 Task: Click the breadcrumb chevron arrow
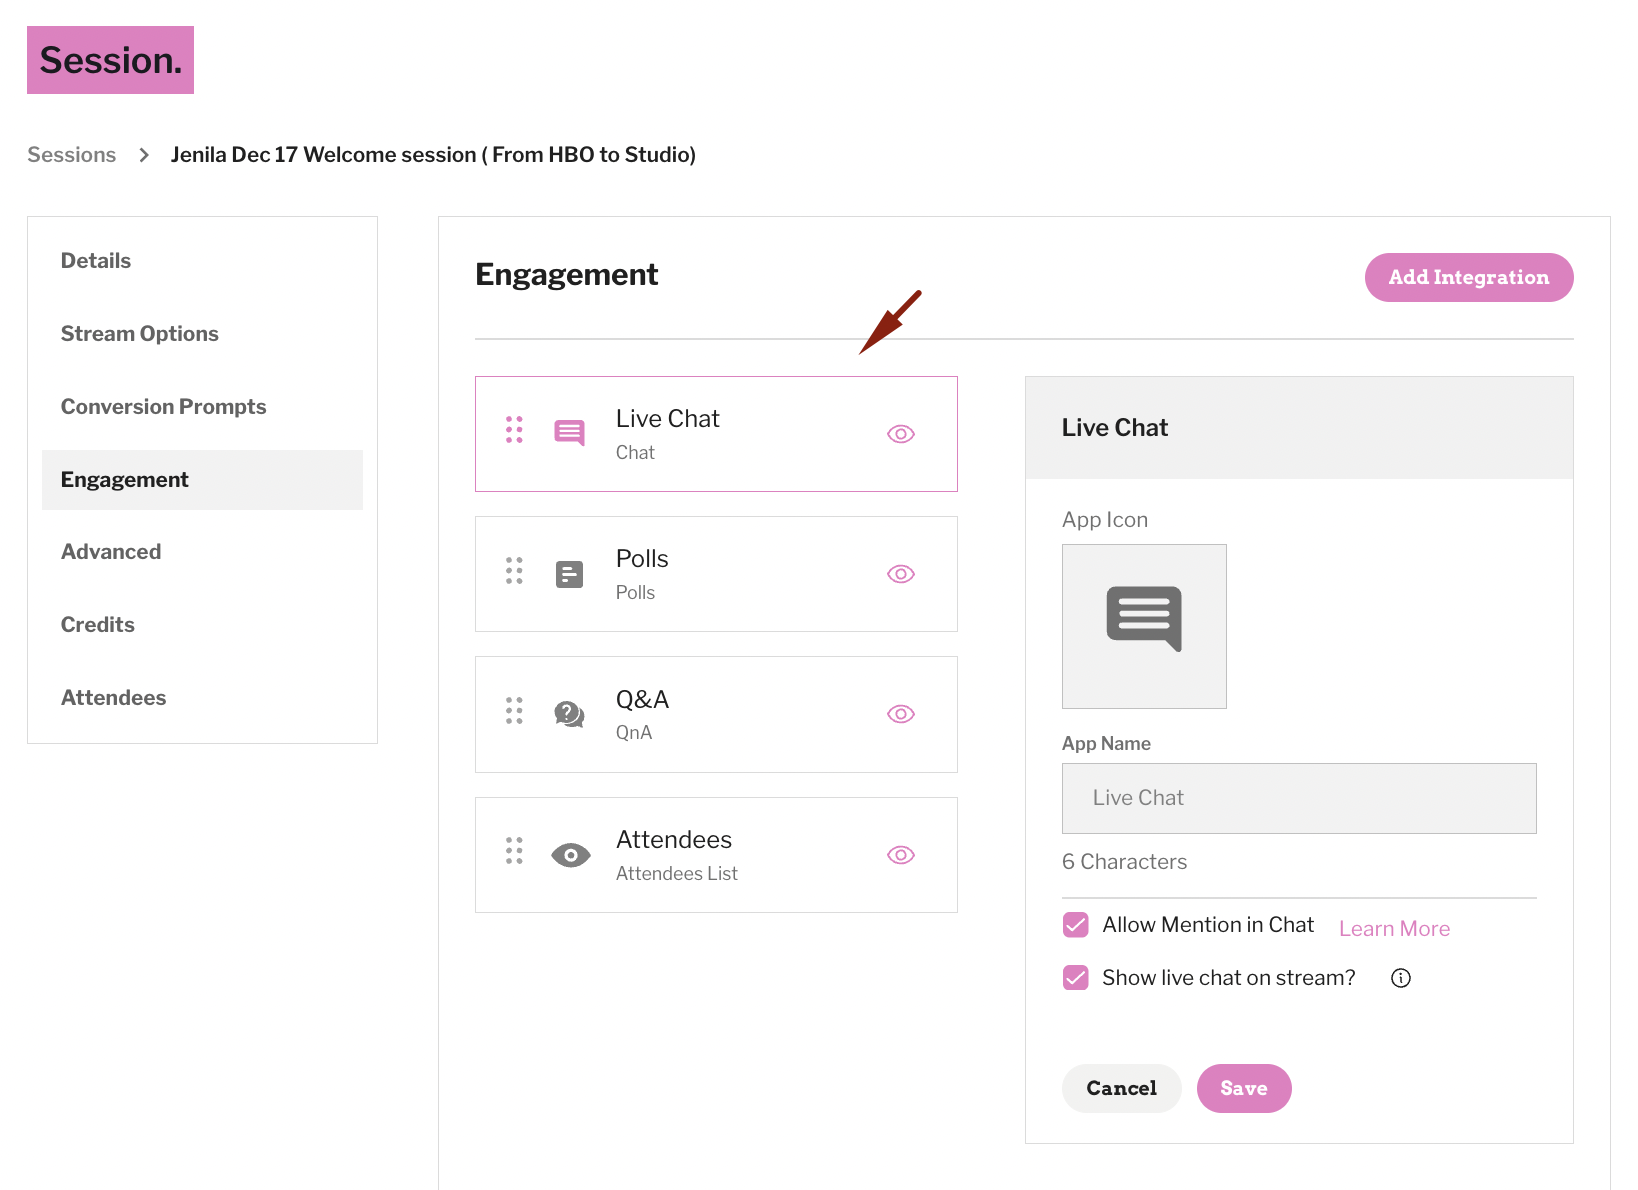coord(144,155)
